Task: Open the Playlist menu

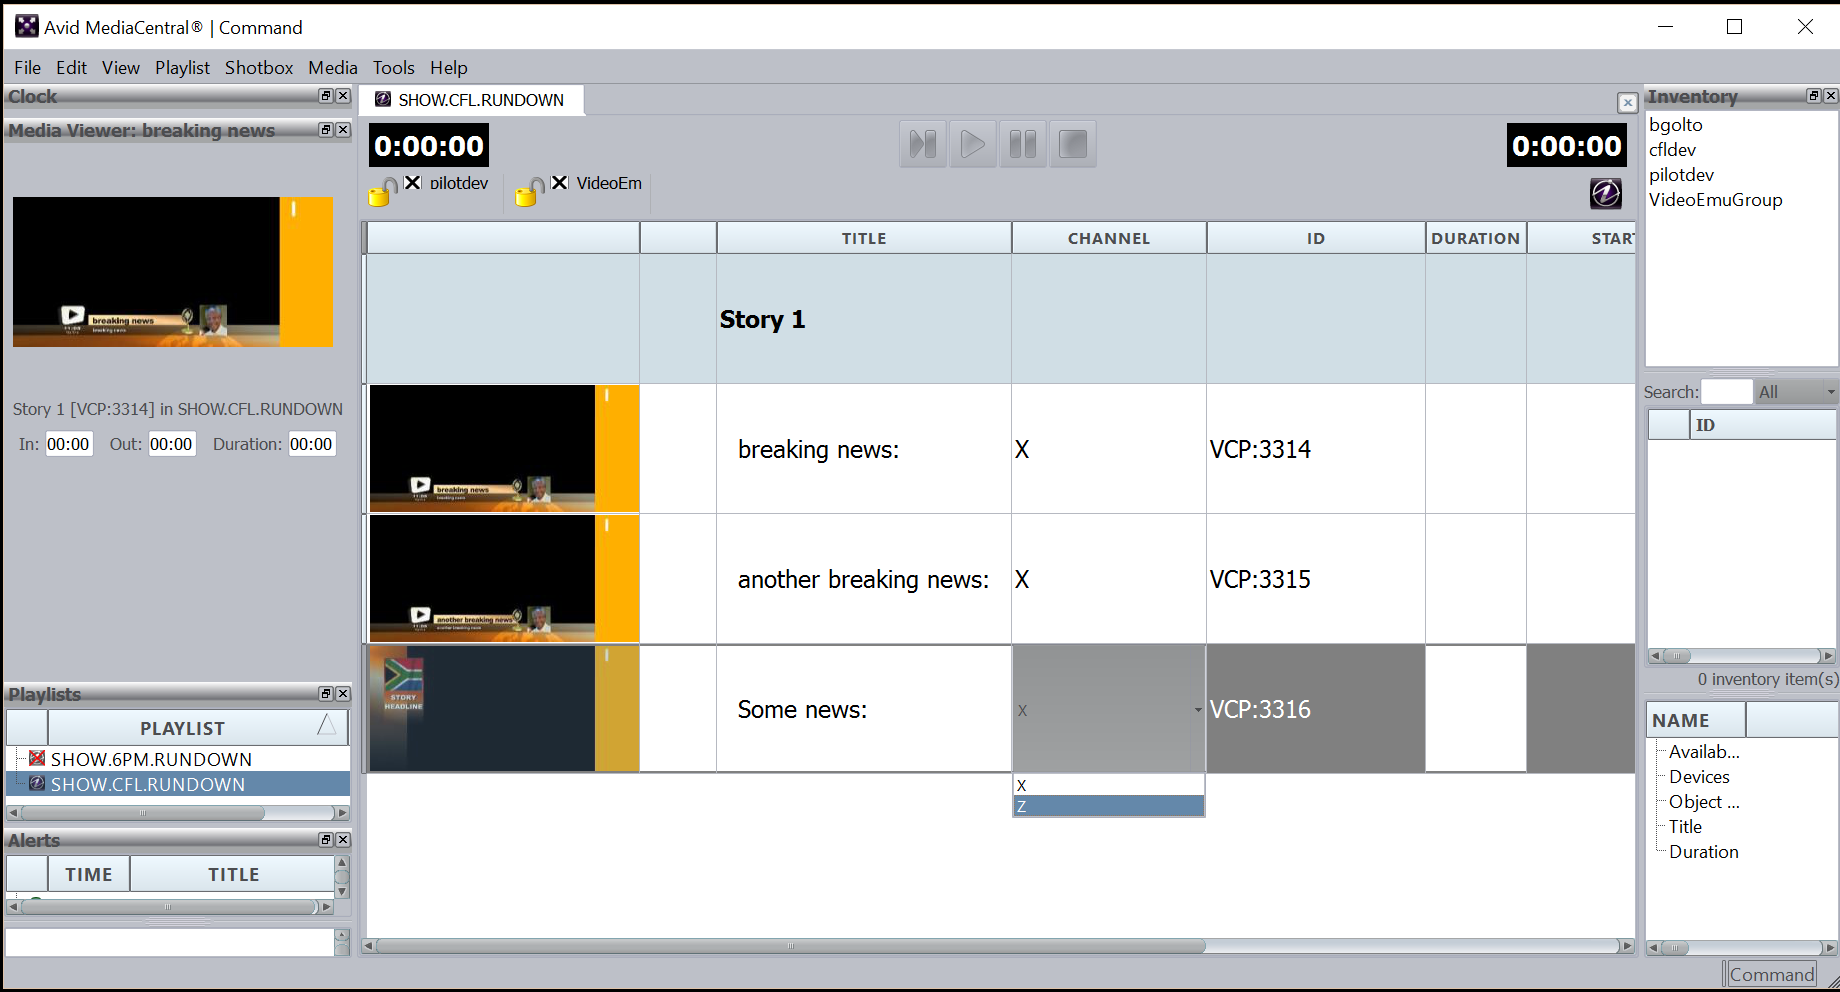Action: pos(182,67)
